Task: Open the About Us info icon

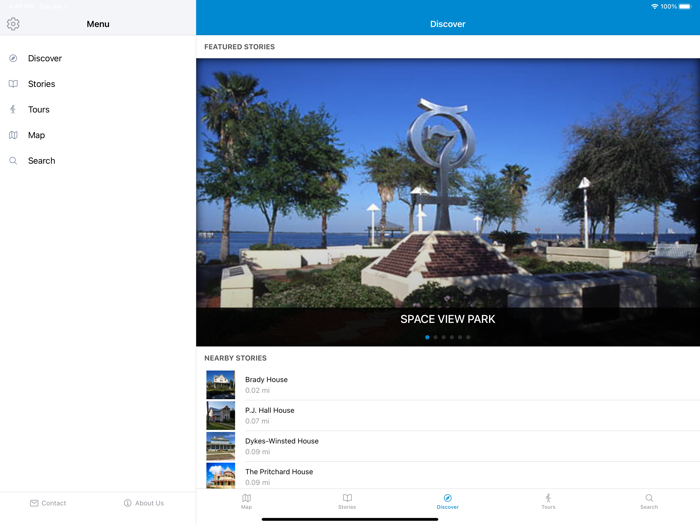Action: (127, 503)
